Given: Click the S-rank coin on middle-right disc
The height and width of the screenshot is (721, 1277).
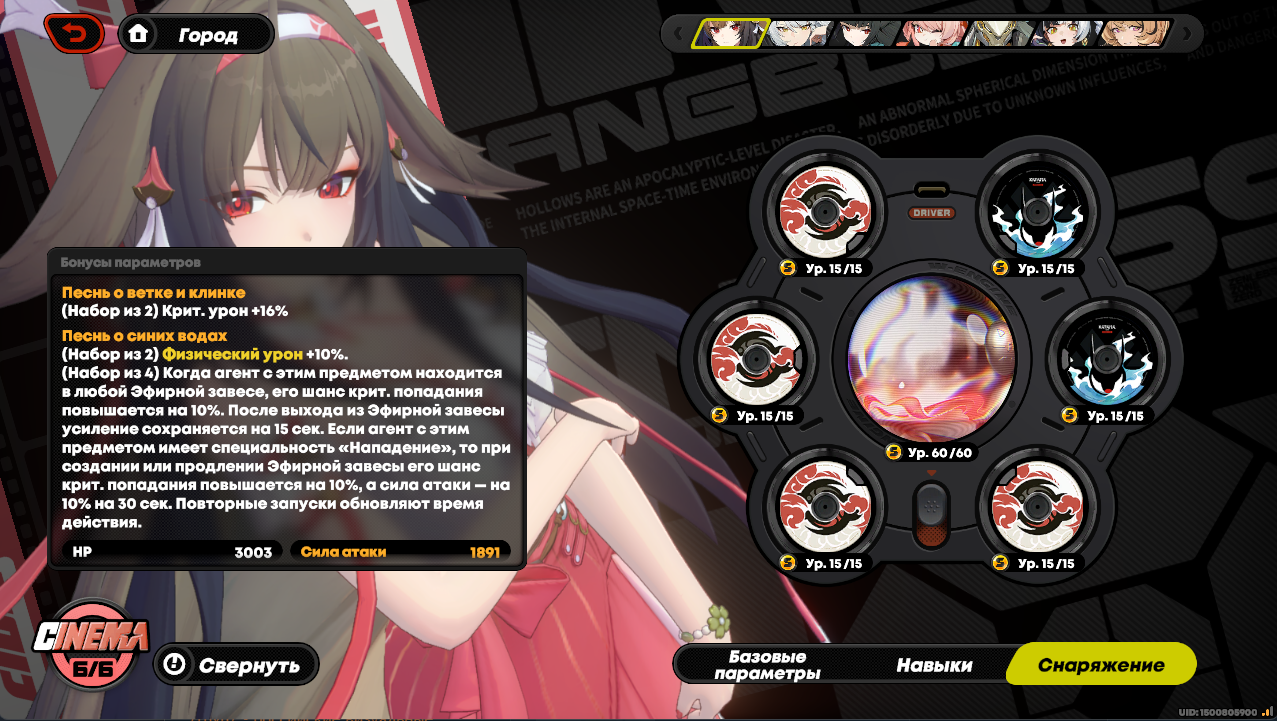Looking at the screenshot, I should coord(1071,415).
